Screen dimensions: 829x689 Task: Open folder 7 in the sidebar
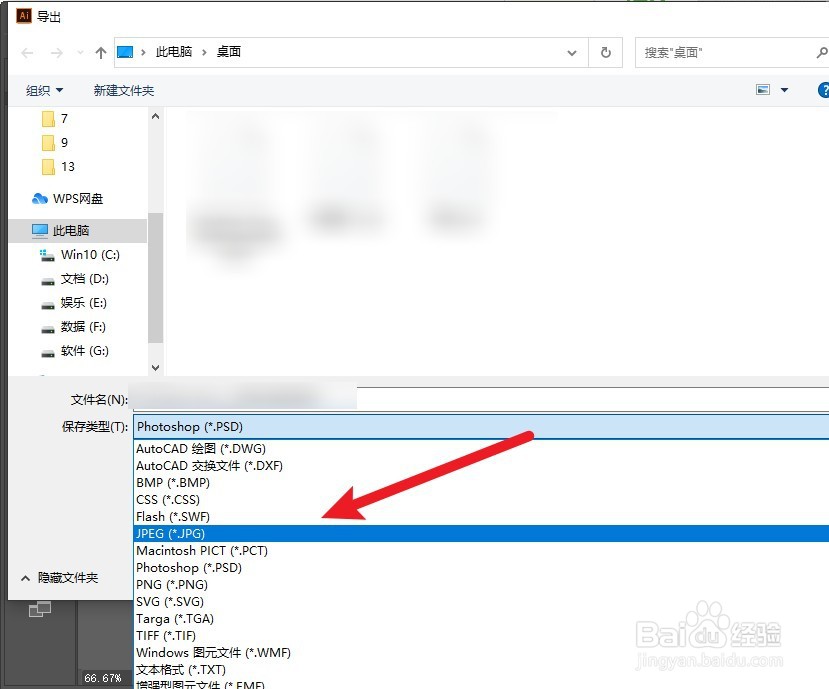[x=55, y=119]
